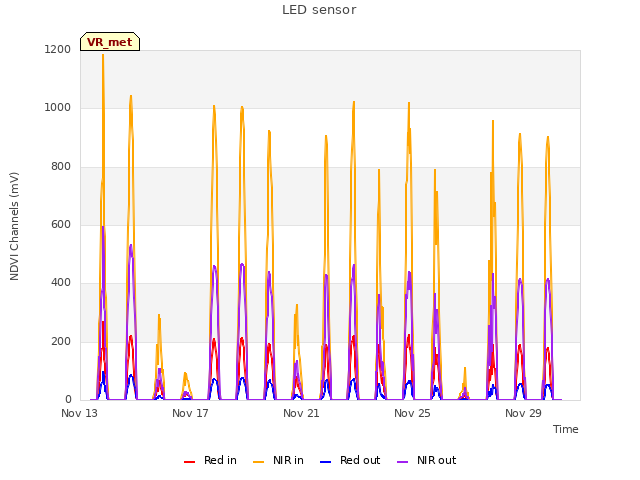
Task: Click the 400 y-axis tick label
Action: [x=61, y=282]
